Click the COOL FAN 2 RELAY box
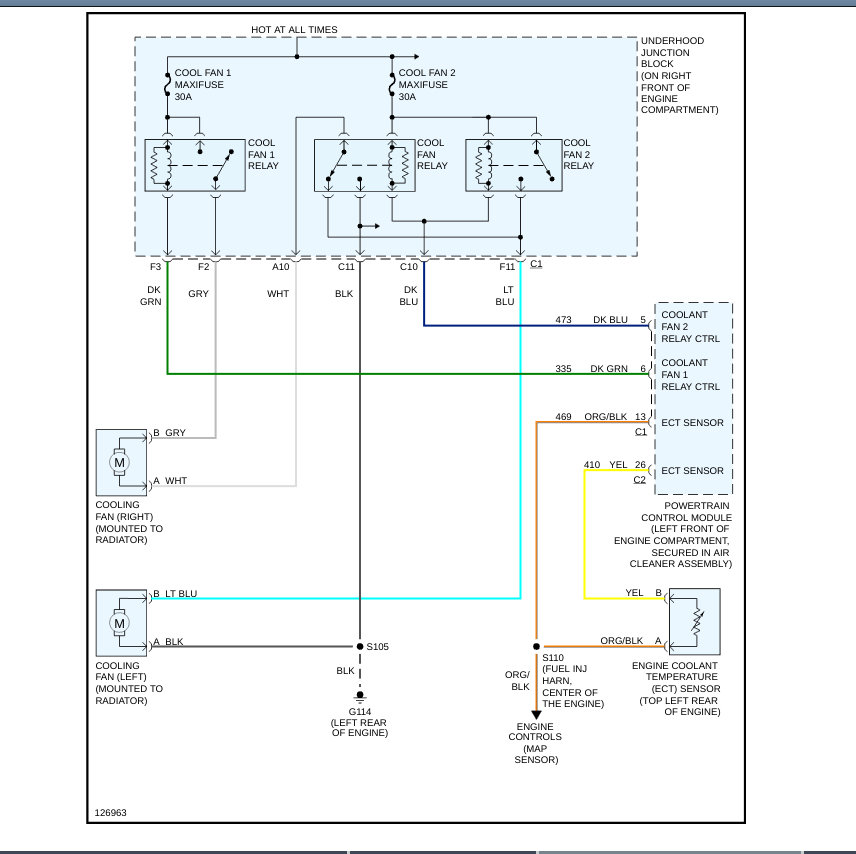The width and height of the screenshot is (856, 854). (514, 165)
